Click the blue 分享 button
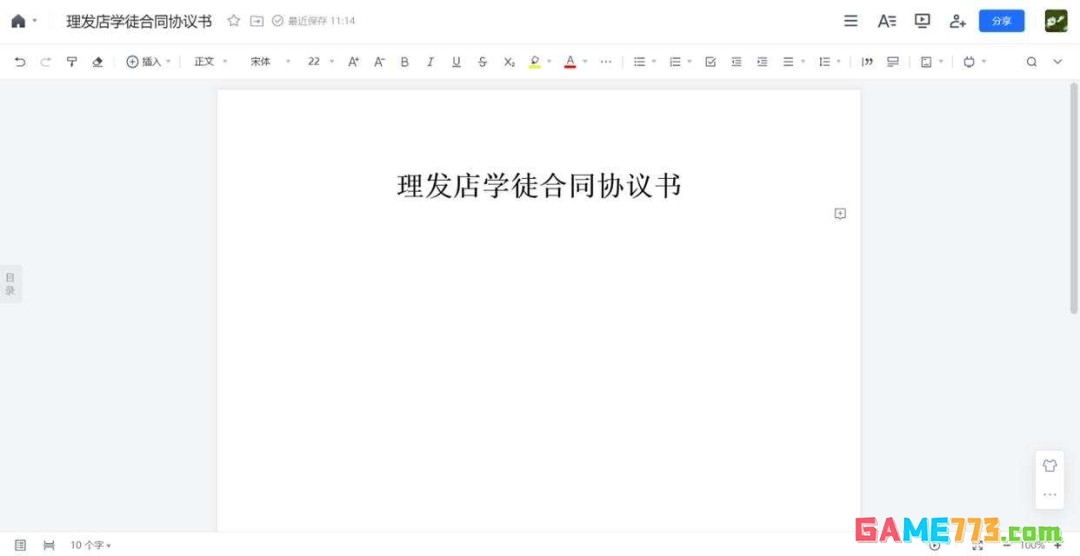 tap(1001, 21)
